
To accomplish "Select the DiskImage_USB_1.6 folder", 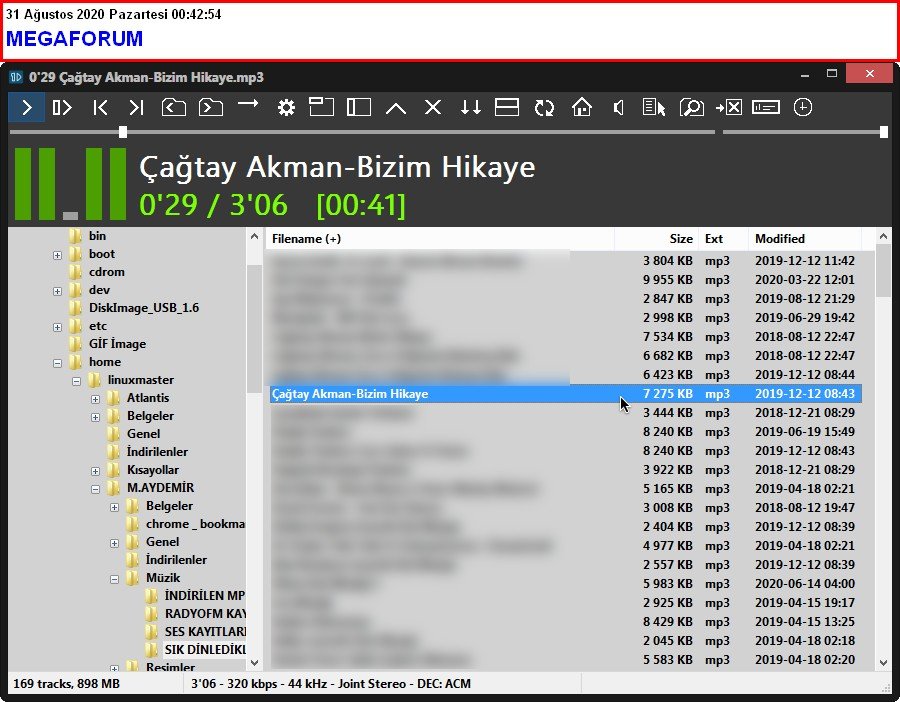I will tap(144, 308).
